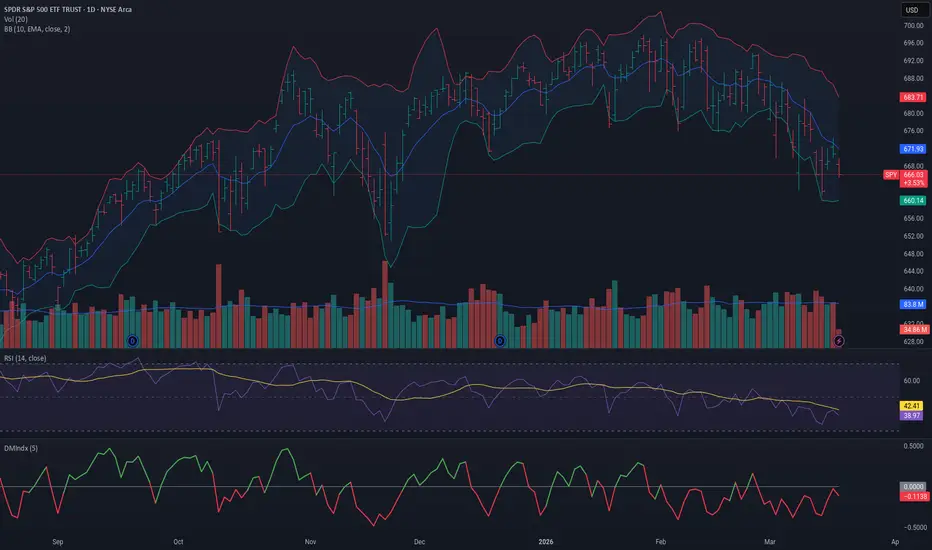Click the 652.00 price axis value

[x=913, y=236]
